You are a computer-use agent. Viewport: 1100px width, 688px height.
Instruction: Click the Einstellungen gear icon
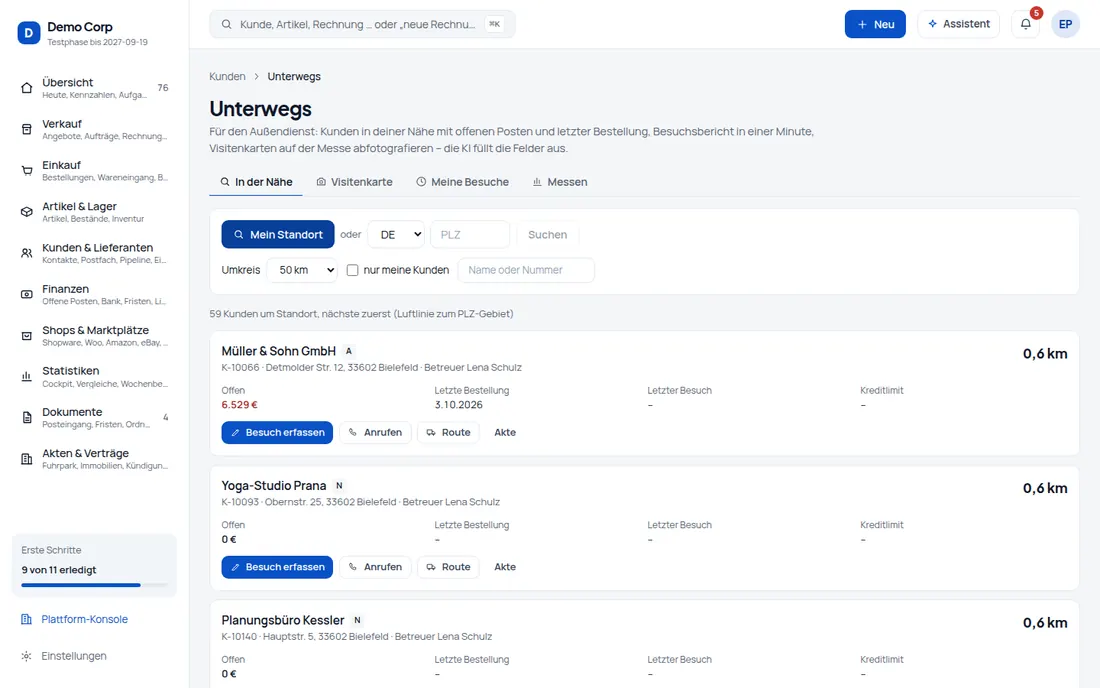pyautogui.click(x=26, y=656)
